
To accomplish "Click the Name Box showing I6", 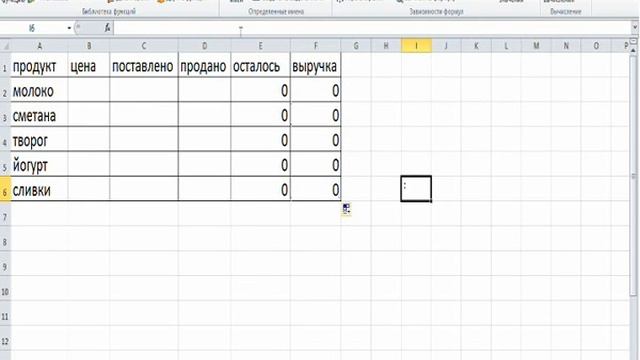I will [33, 28].
